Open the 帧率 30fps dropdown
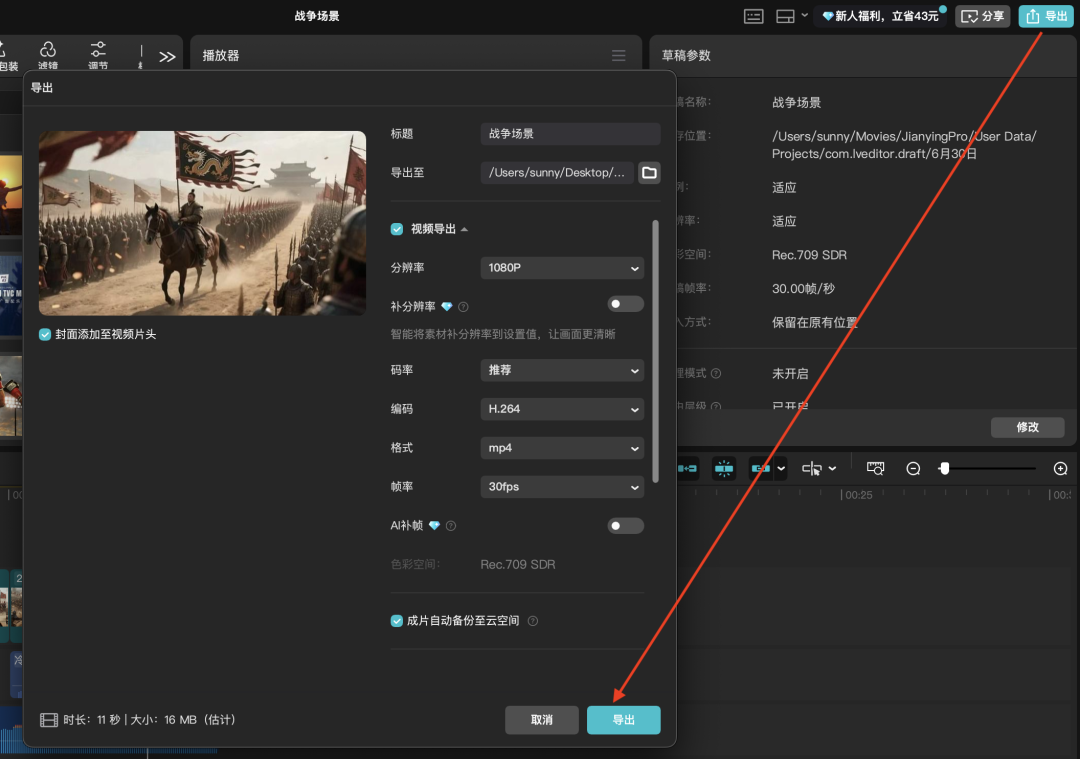Image resolution: width=1080 pixels, height=759 pixels. pyautogui.click(x=562, y=487)
